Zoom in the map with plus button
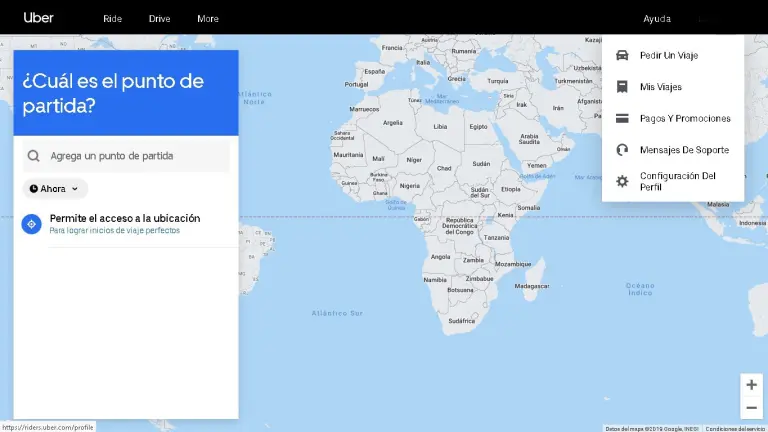 [751, 385]
